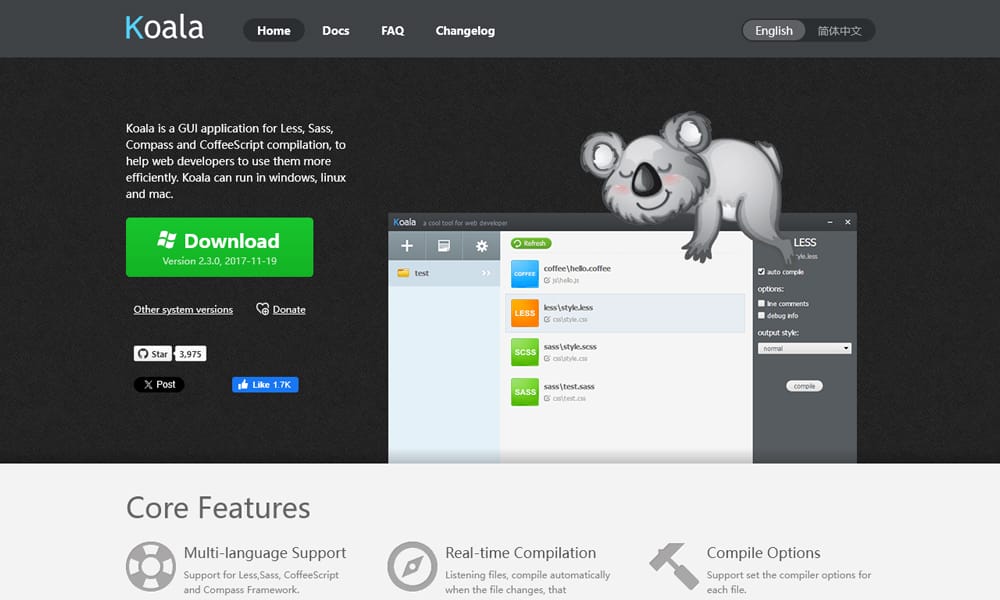1000x600 pixels.
Task: Toggle the auto compile checkbox
Action: click(x=762, y=272)
